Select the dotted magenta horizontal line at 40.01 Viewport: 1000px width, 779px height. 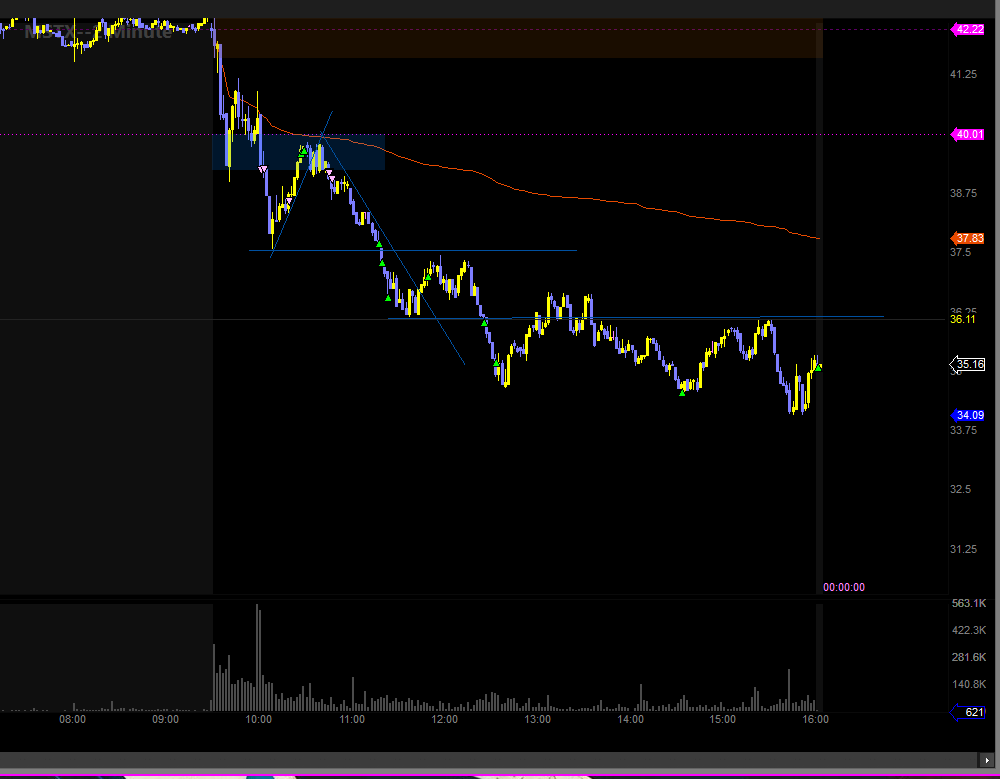tap(474, 135)
